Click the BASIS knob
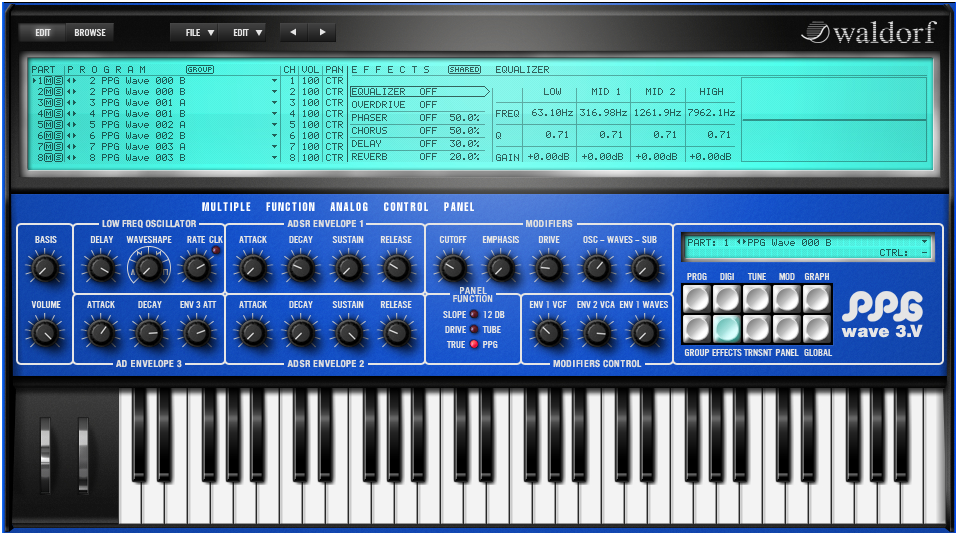This screenshot has width=958, height=535. pyautogui.click(x=45, y=268)
